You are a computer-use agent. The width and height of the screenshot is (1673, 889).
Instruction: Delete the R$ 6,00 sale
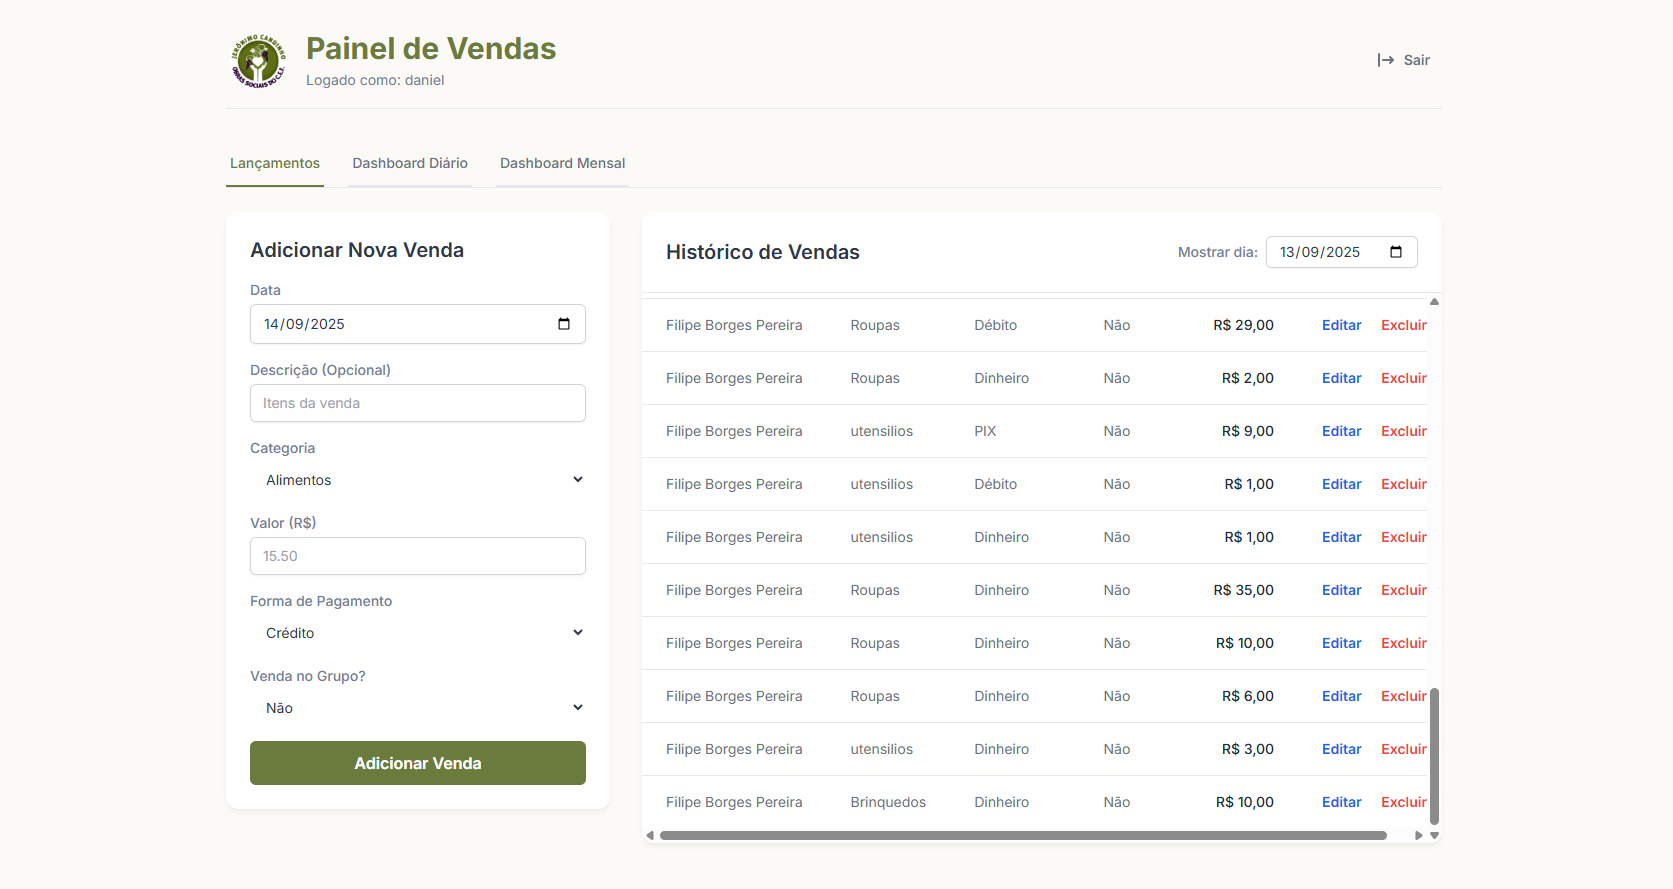click(1404, 696)
